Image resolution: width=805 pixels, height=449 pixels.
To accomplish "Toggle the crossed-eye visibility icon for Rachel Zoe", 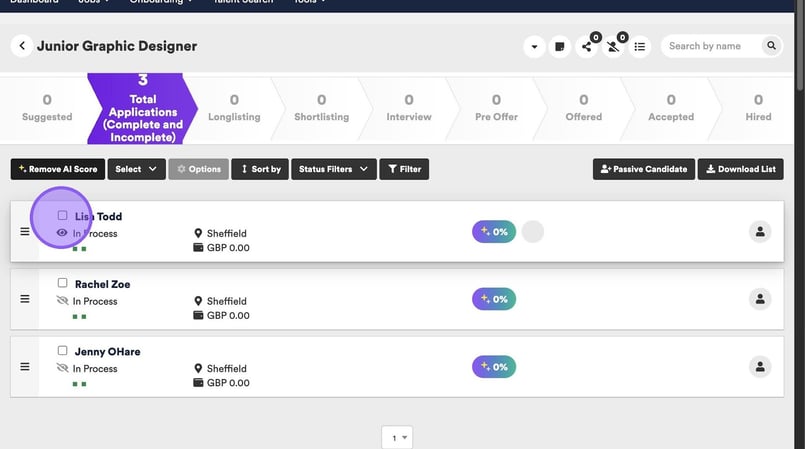I will pos(62,301).
